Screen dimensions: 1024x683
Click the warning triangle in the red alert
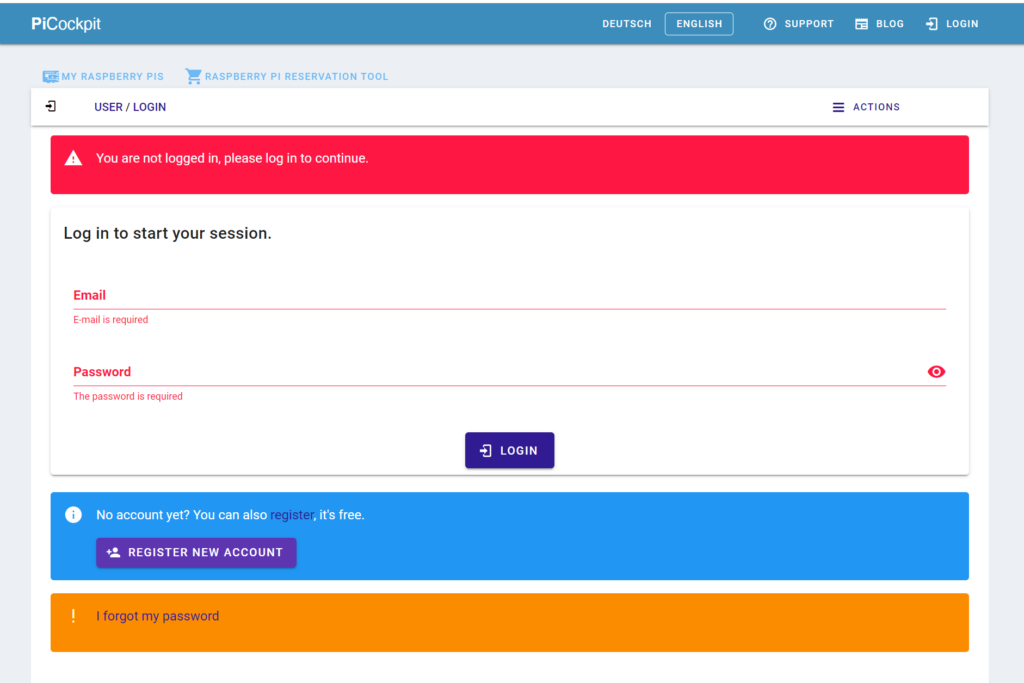click(73, 158)
